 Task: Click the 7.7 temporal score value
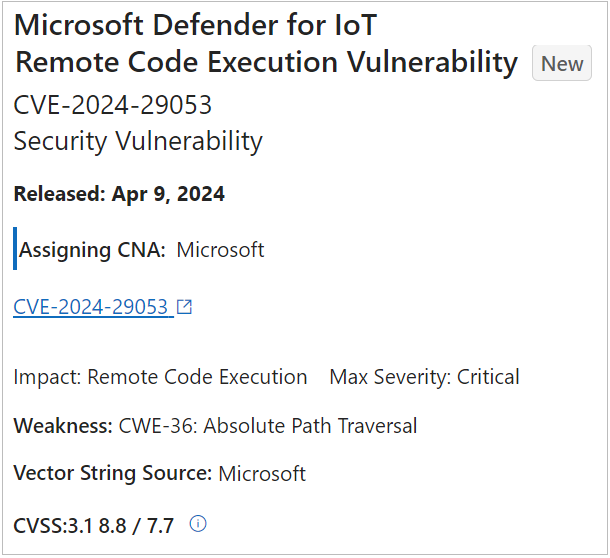coord(160,525)
